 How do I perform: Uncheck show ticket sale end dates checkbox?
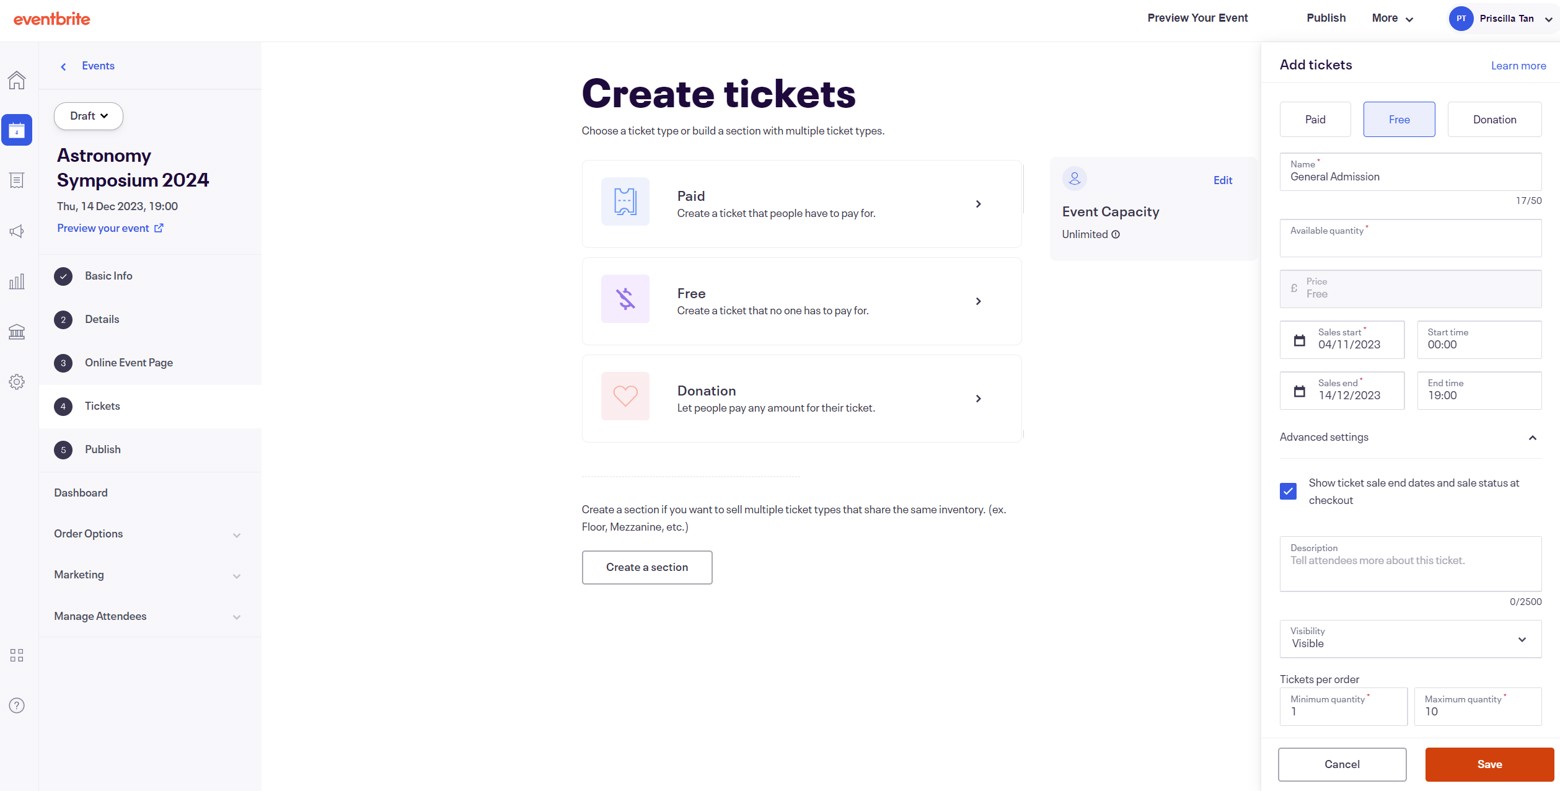coord(1288,491)
